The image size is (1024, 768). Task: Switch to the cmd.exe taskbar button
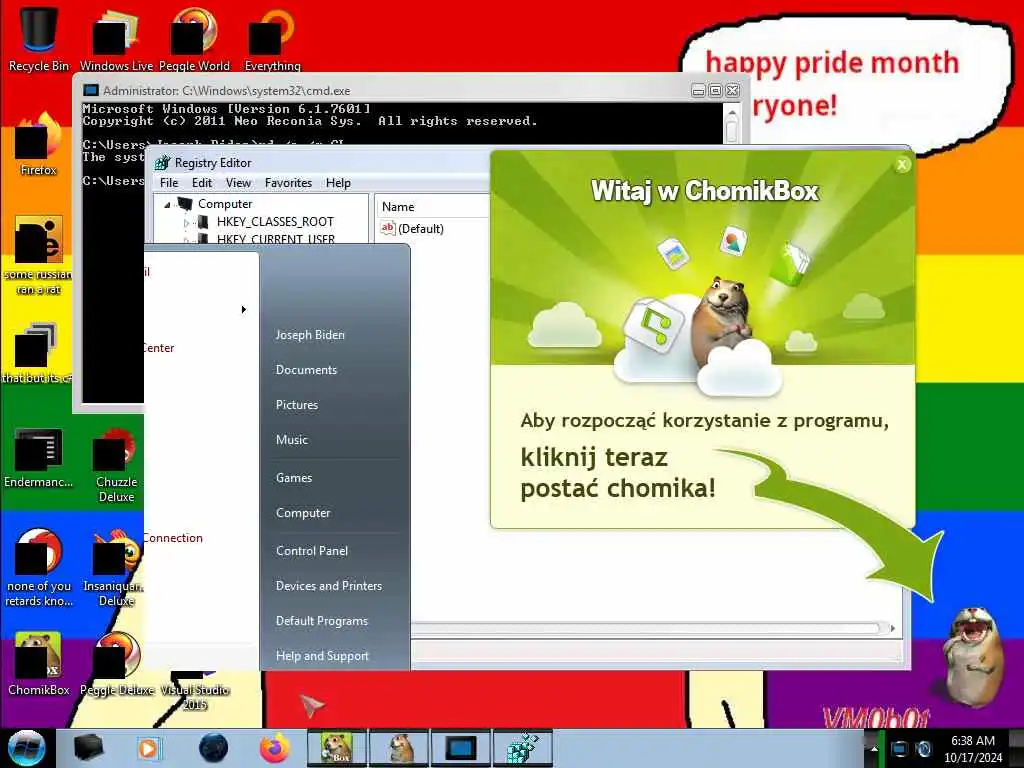tap(461, 748)
